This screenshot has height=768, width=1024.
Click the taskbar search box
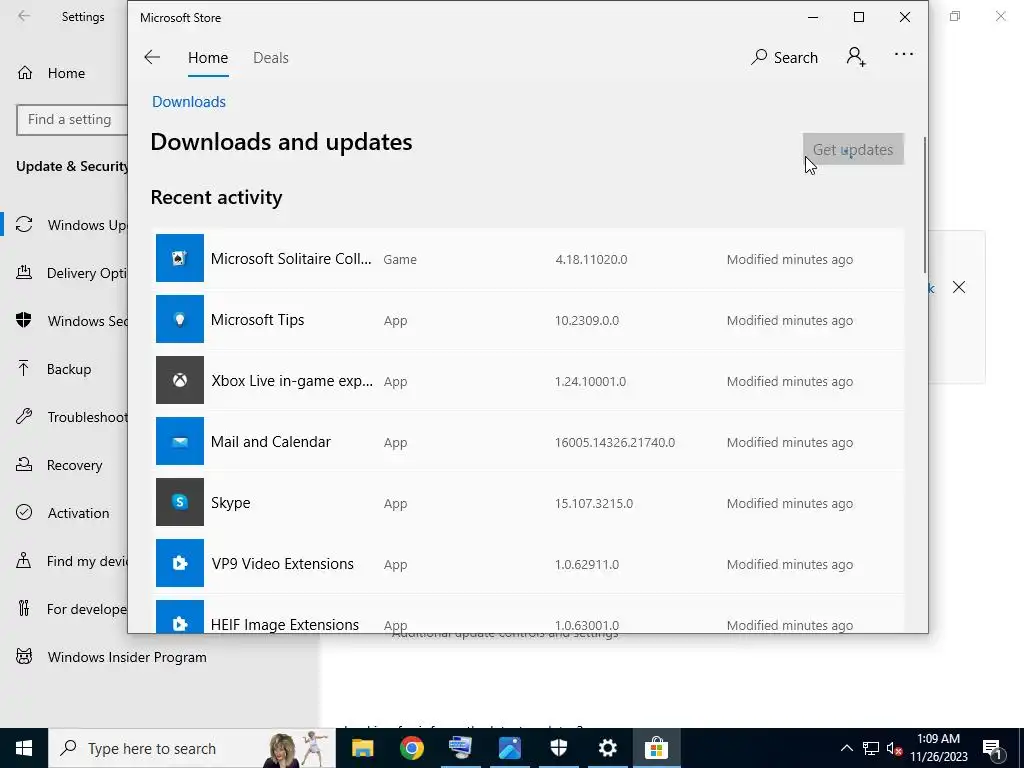tap(191, 748)
